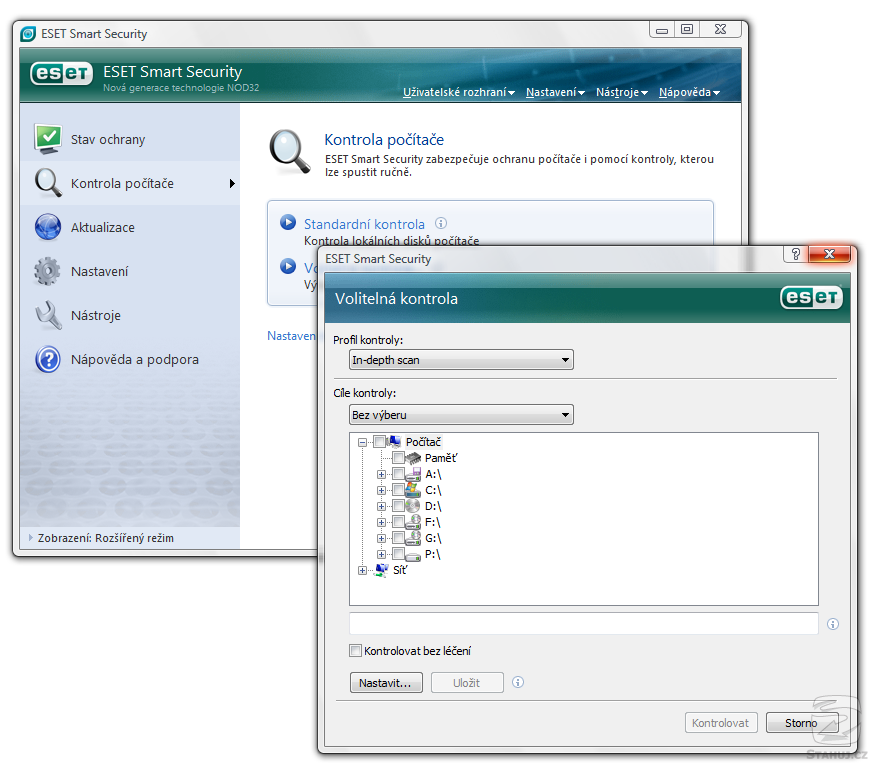875x768 pixels.
Task: Click the ESET logo in main window header
Action: click(61, 74)
